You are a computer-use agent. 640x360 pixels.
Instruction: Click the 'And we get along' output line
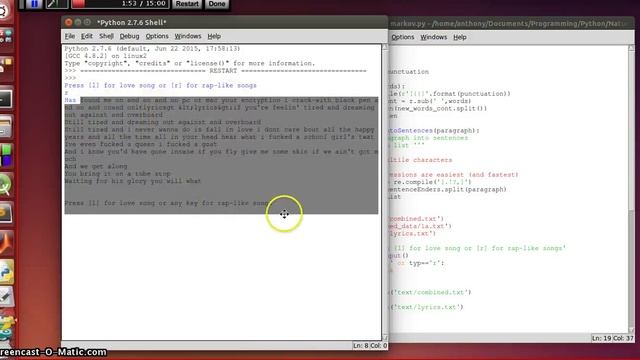(x=96, y=167)
